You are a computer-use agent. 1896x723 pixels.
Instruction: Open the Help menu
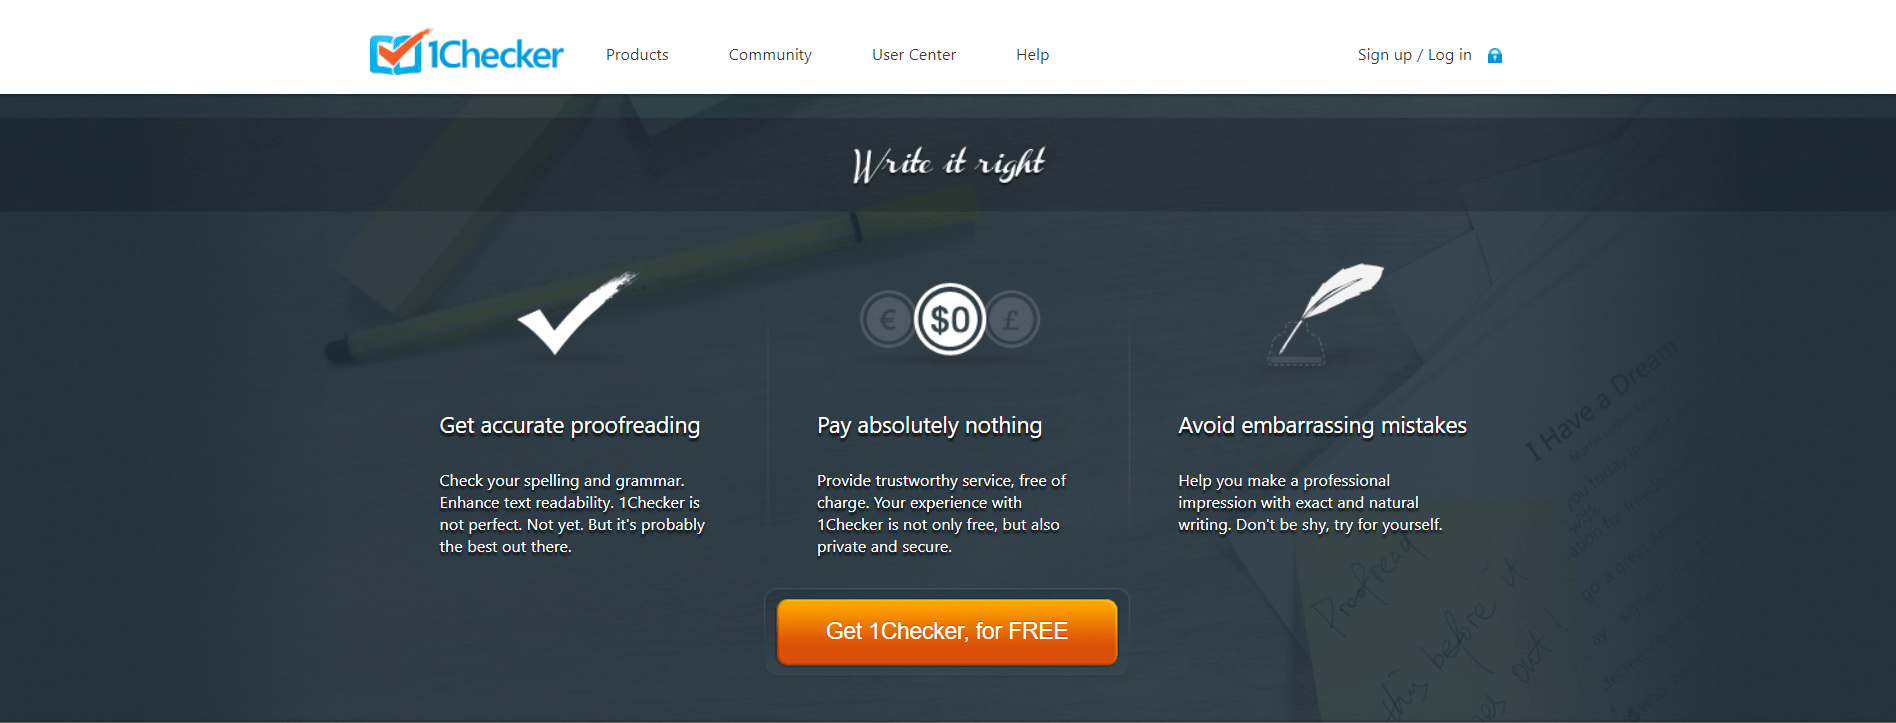(1033, 55)
